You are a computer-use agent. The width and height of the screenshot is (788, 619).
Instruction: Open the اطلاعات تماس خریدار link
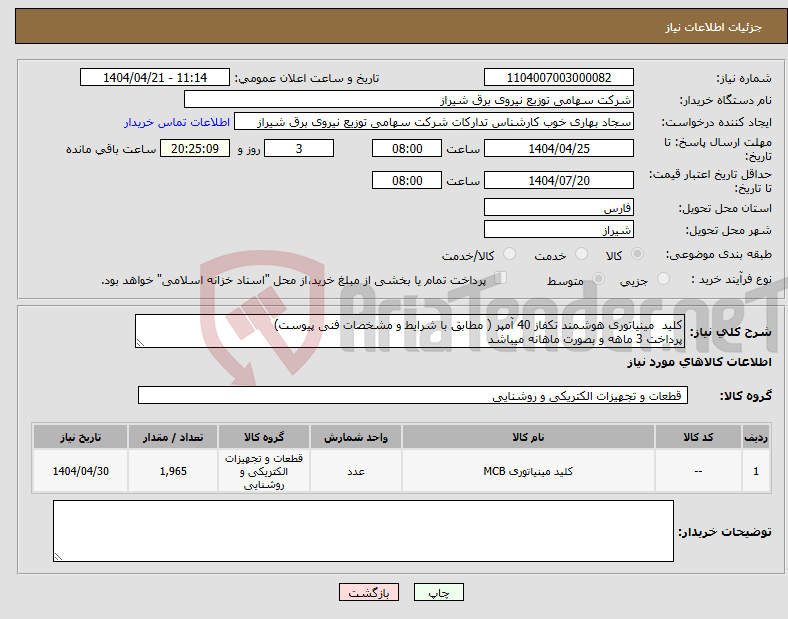177,122
